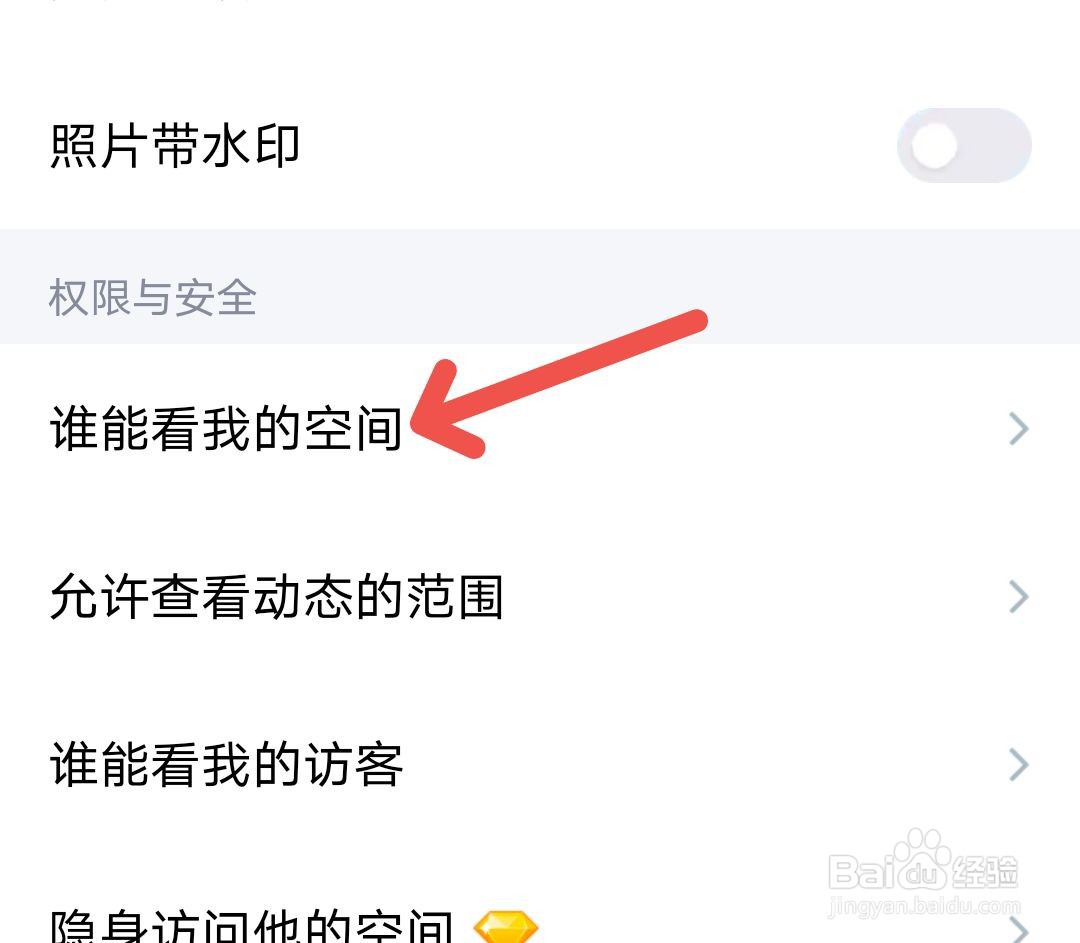The width and height of the screenshot is (1080, 943).
Task: Expand chevron for 允许查看动态的范围
Action: [1019, 597]
